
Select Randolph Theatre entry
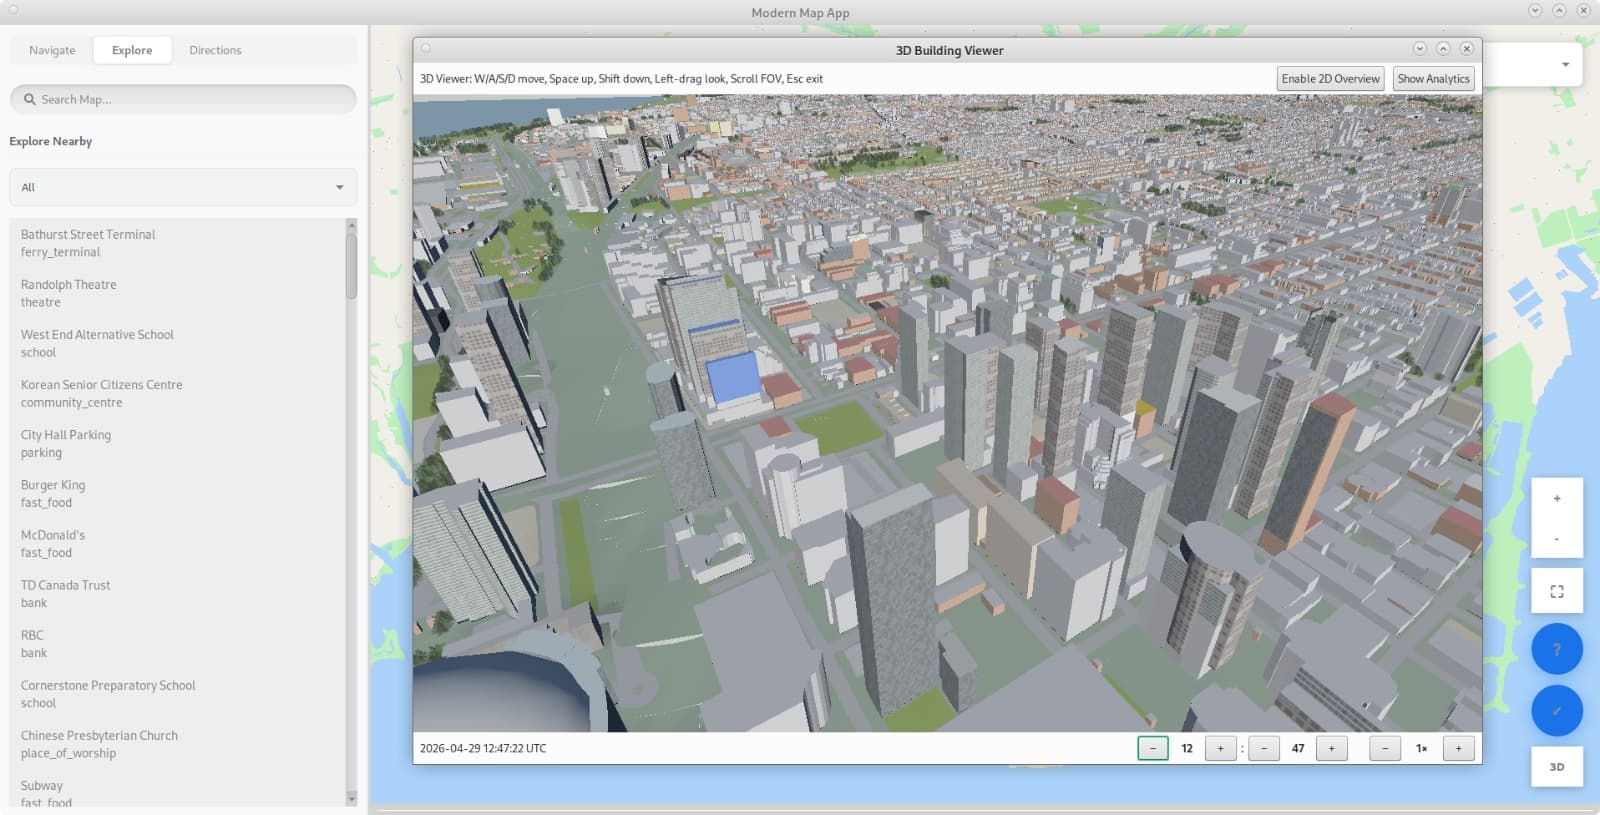tap(178, 293)
